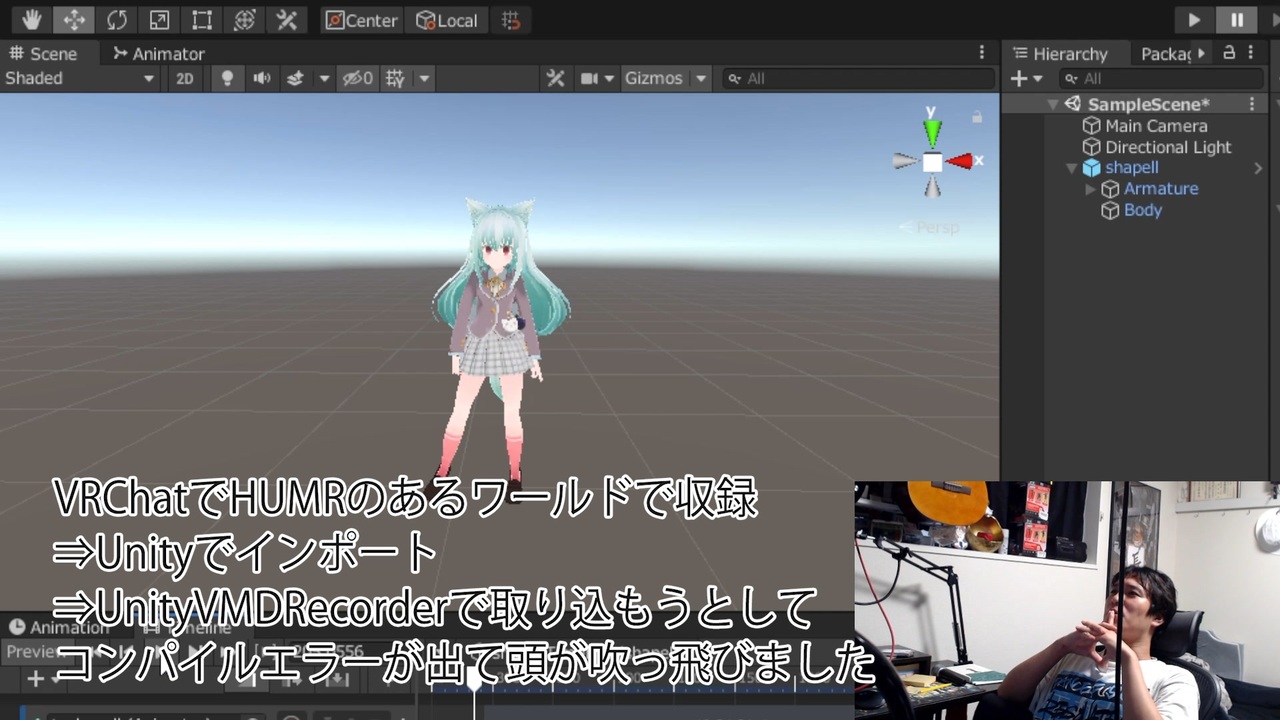The image size is (1280, 720).
Task: Select the Scale tool
Action: click(x=159, y=20)
